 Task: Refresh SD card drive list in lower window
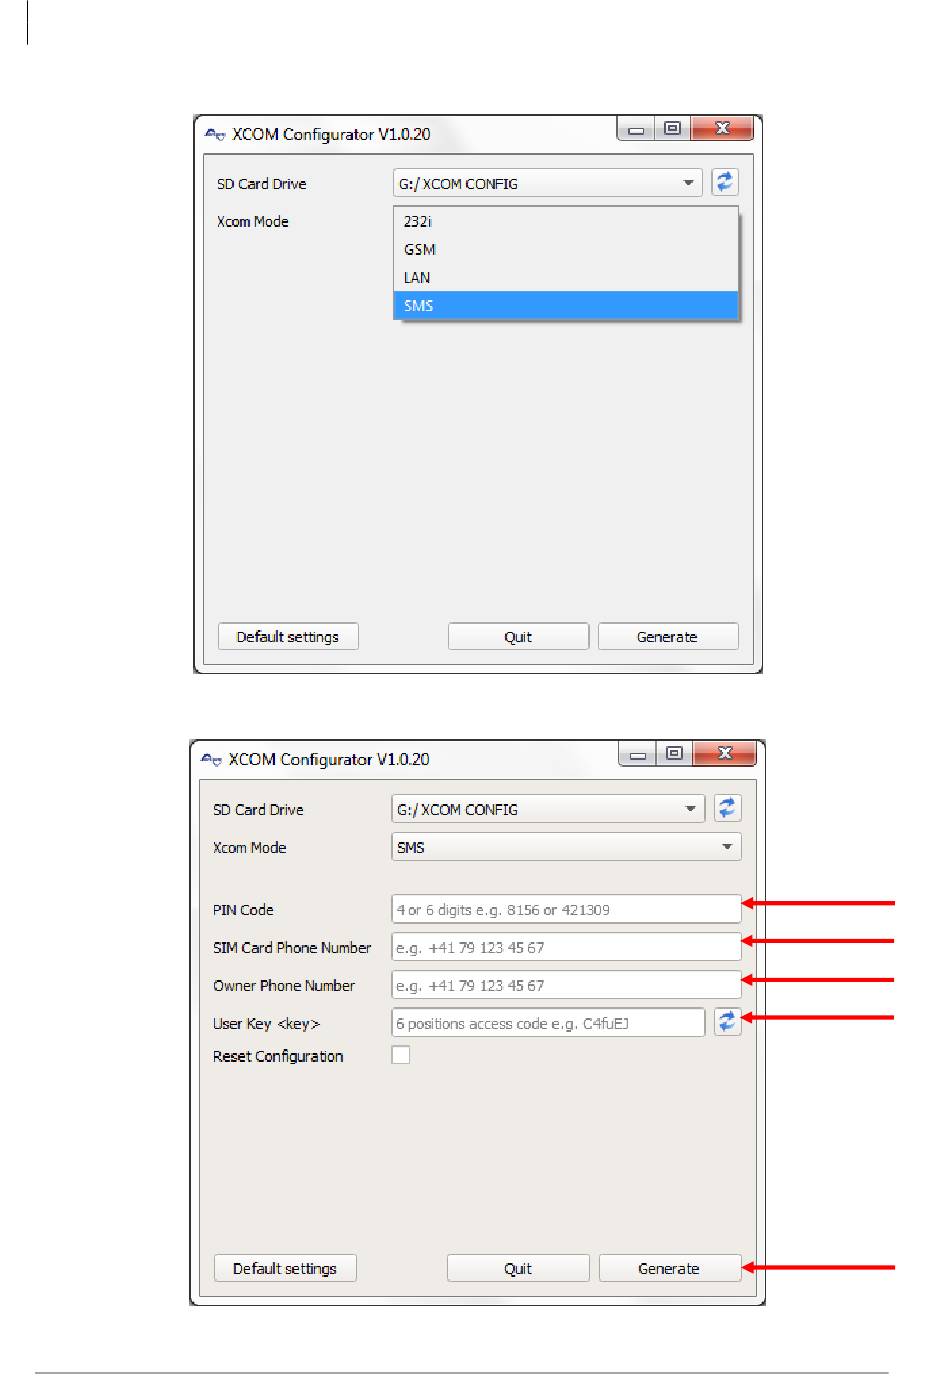point(728,808)
